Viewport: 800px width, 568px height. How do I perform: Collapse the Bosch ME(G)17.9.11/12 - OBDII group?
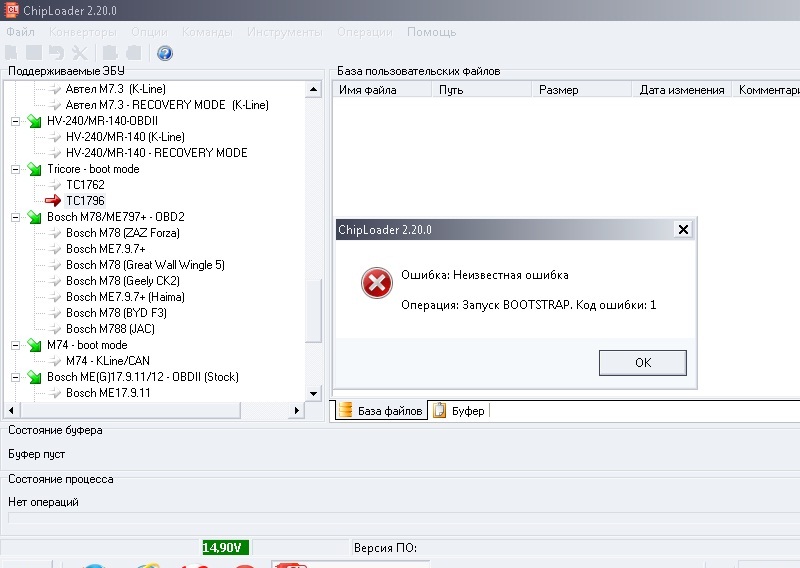16,377
